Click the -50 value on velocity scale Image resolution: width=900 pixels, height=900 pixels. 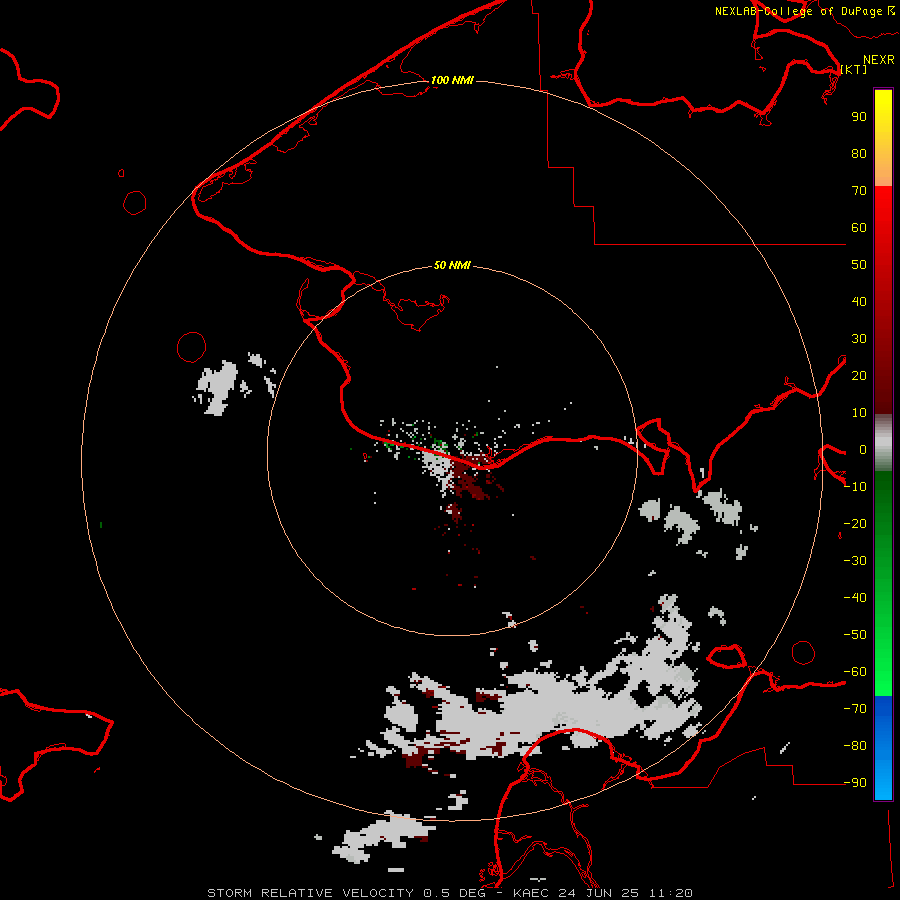pos(855,635)
